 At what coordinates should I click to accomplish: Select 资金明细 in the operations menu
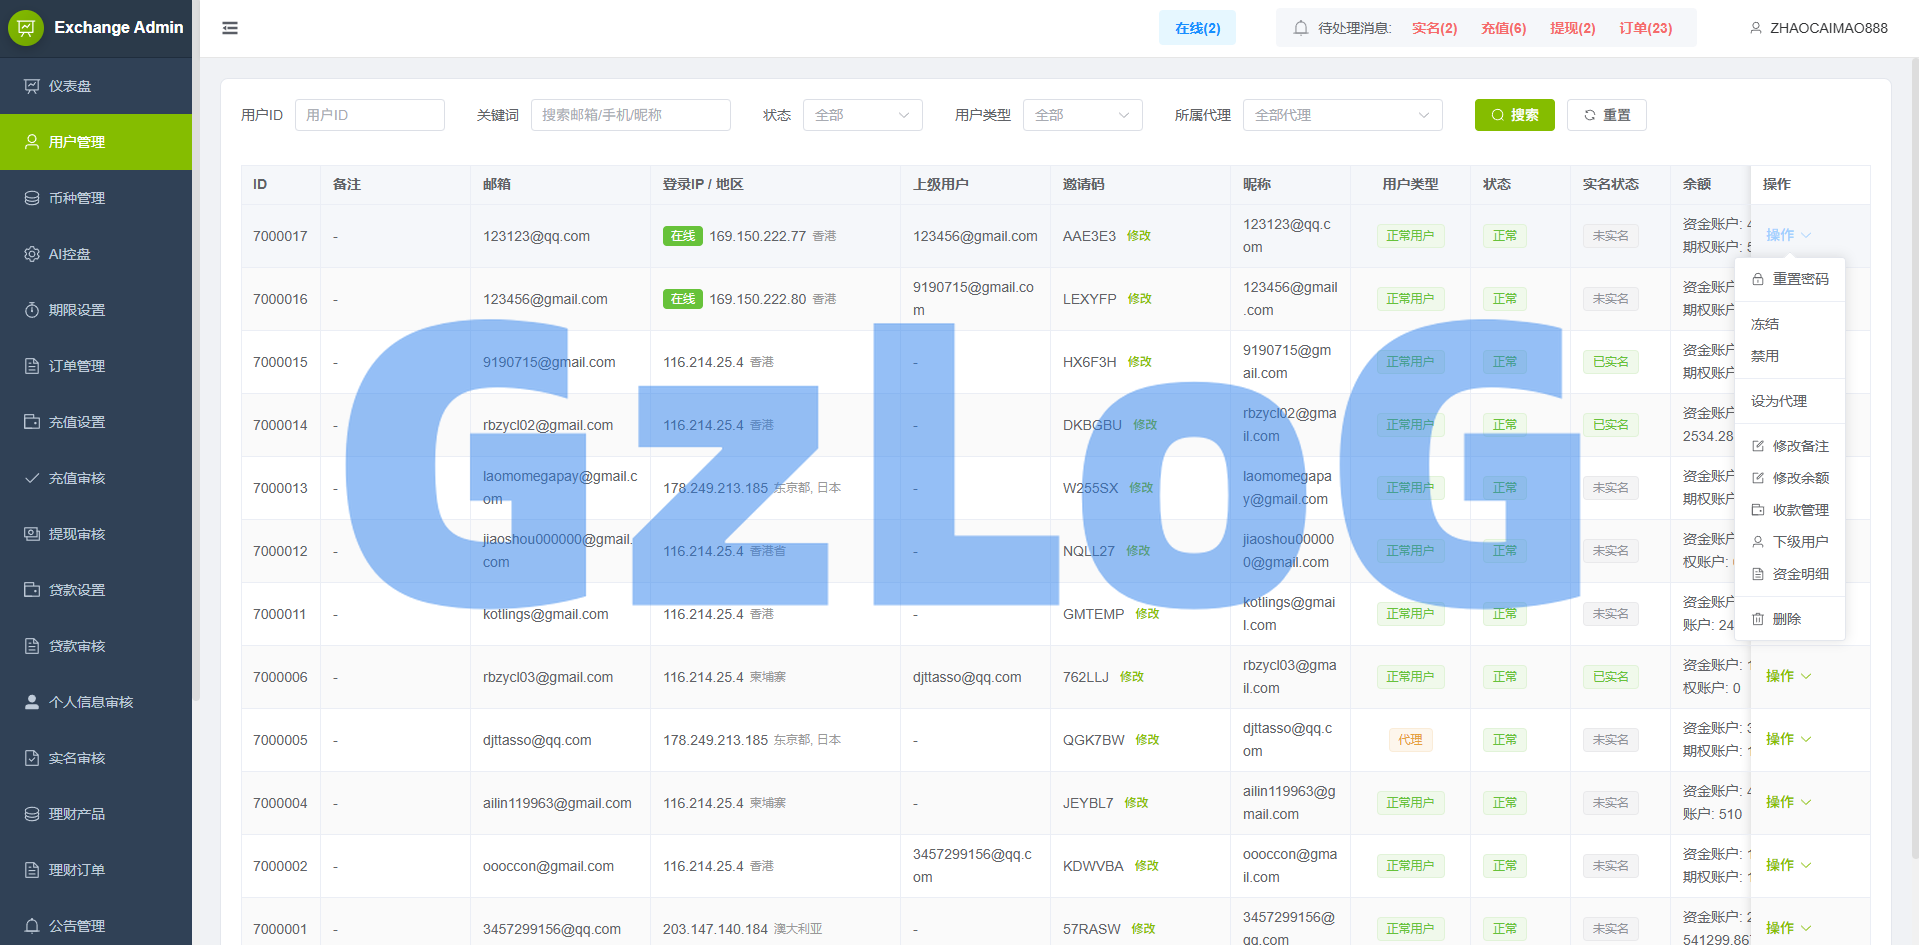click(1790, 574)
